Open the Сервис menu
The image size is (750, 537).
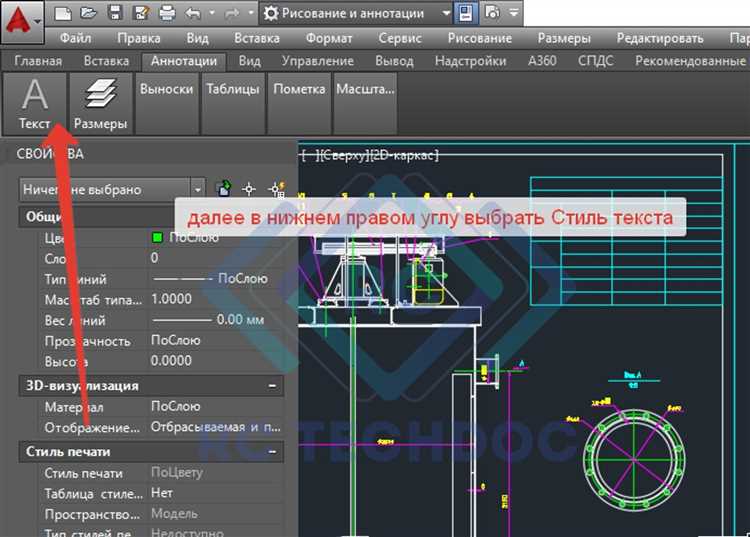coord(400,38)
